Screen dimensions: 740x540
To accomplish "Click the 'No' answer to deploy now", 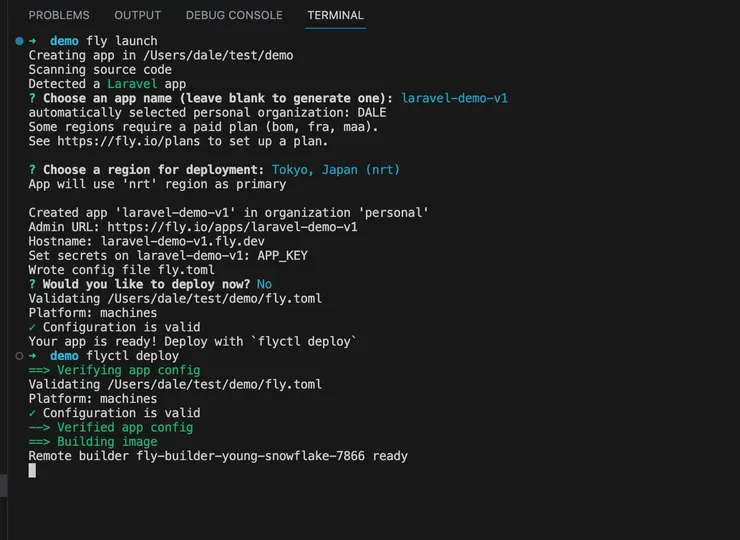I will coord(264,284).
